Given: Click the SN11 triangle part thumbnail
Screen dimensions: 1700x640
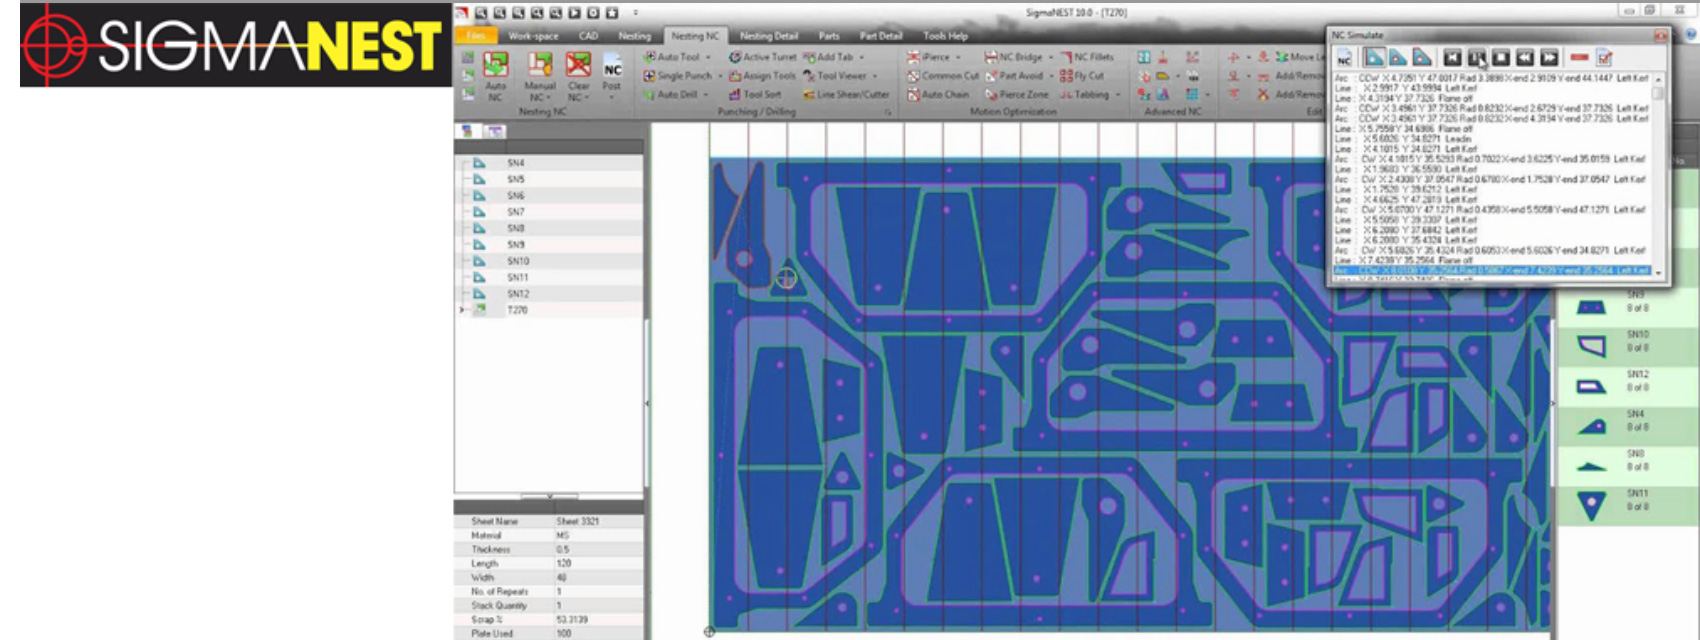Looking at the screenshot, I should click(1591, 506).
